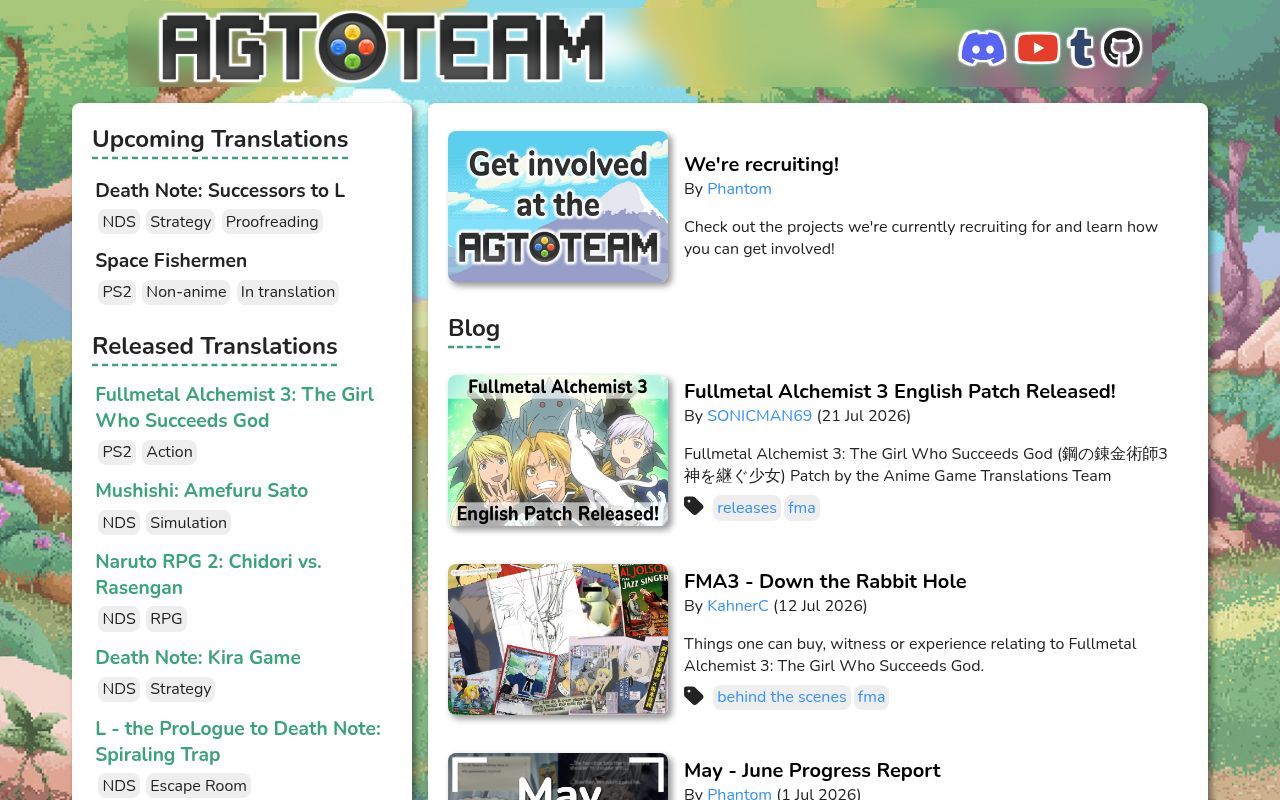Open Fullmetal Alchemist 3: The Girl Who Succeeds God
This screenshot has height=800, width=1280.
point(234,407)
